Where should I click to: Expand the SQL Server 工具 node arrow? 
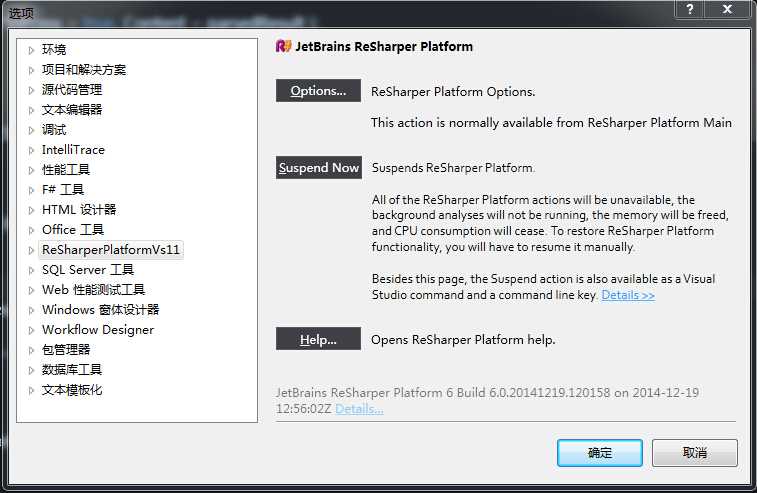[x=31, y=270]
